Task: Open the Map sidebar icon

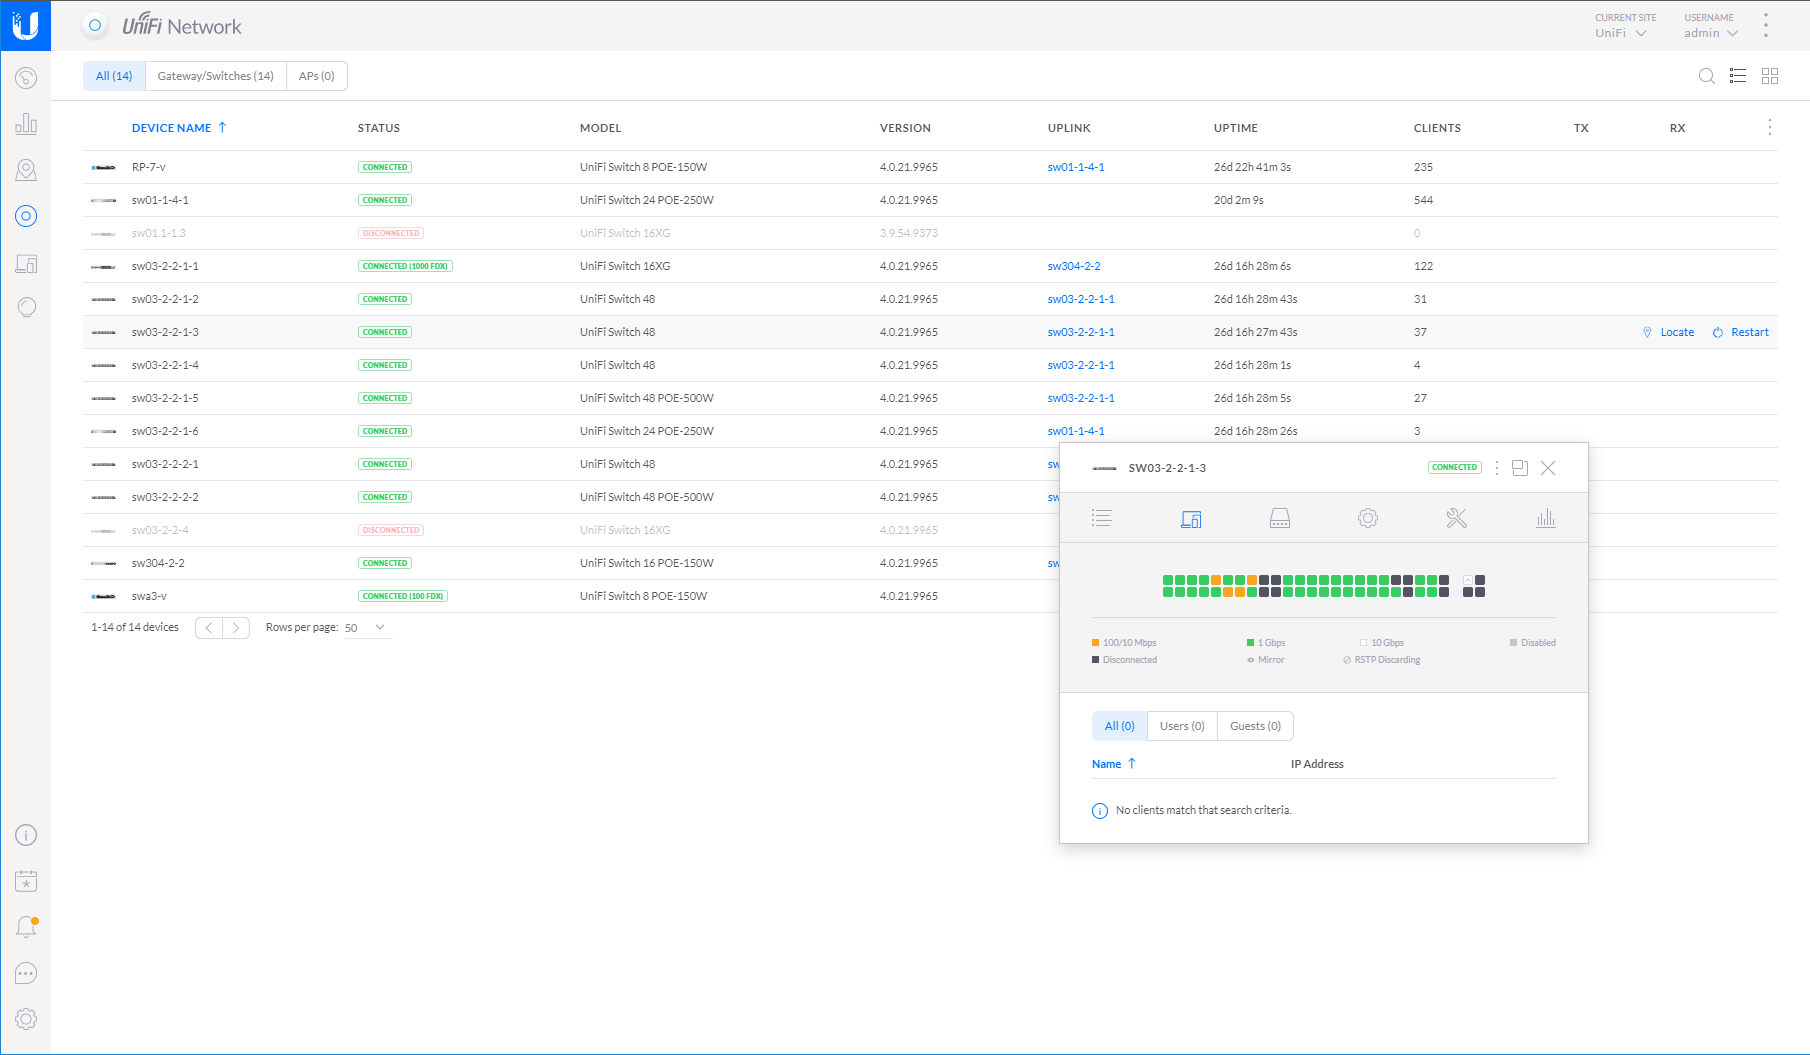Action: click(26, 170)
